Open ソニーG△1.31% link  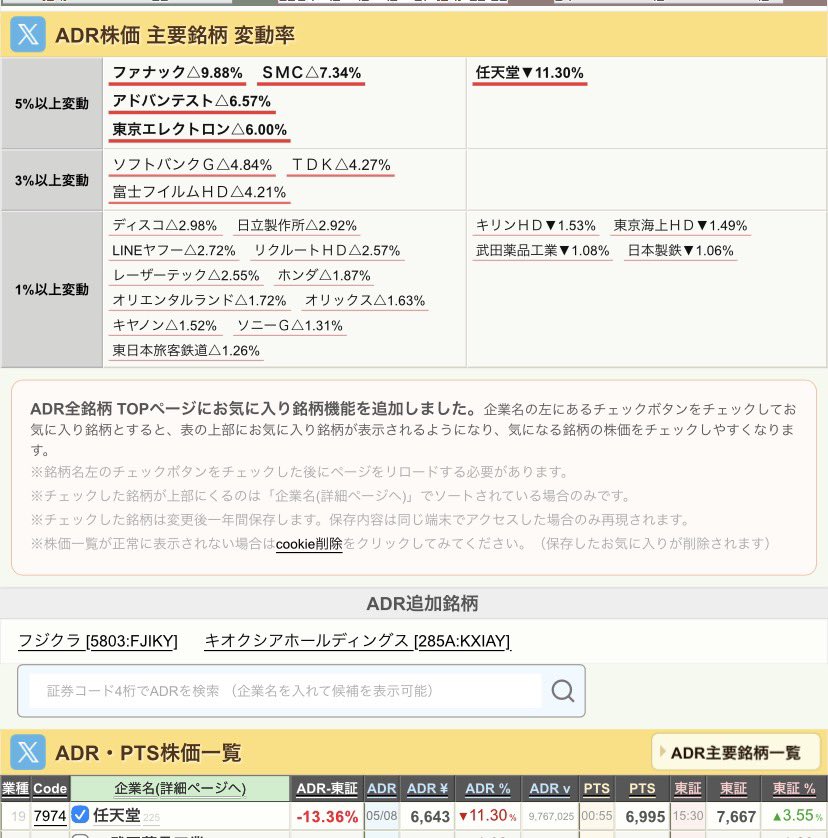coord(290,325)
